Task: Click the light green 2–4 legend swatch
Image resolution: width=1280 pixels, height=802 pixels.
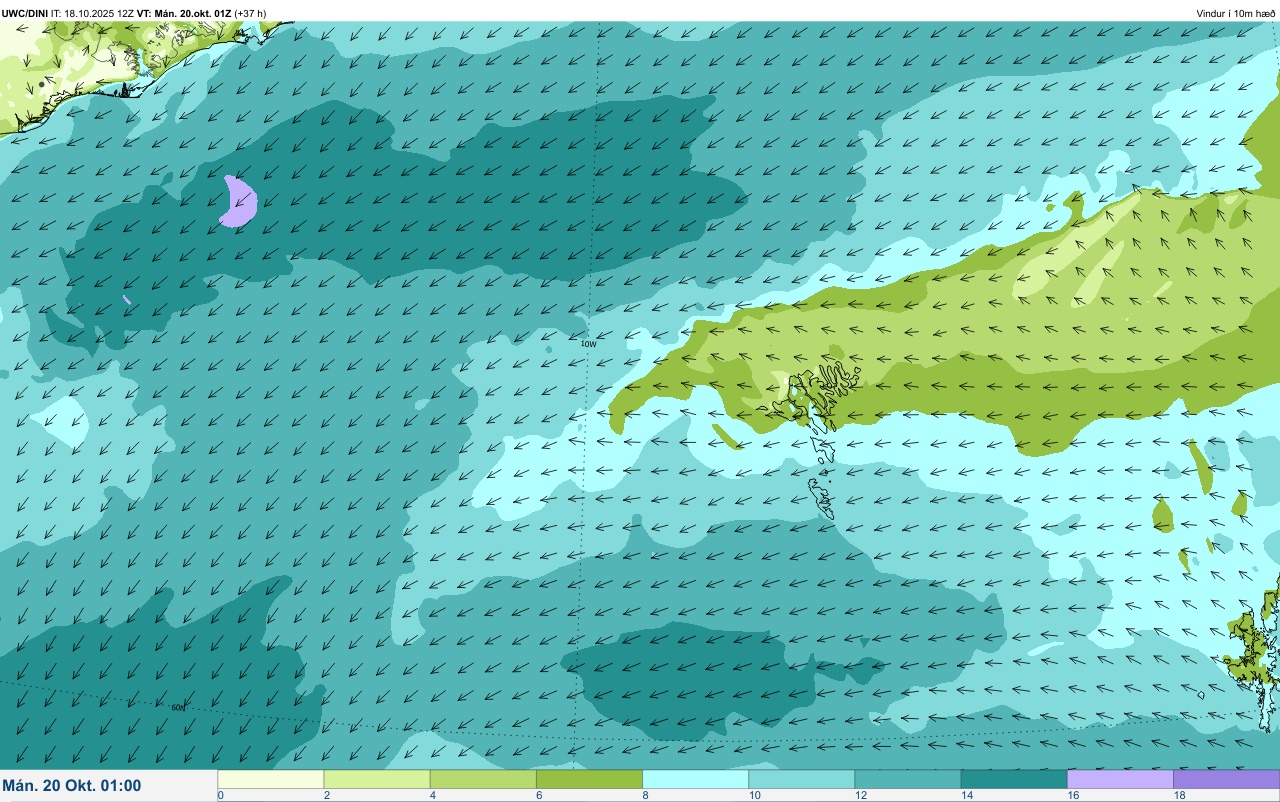Action: 377,779
